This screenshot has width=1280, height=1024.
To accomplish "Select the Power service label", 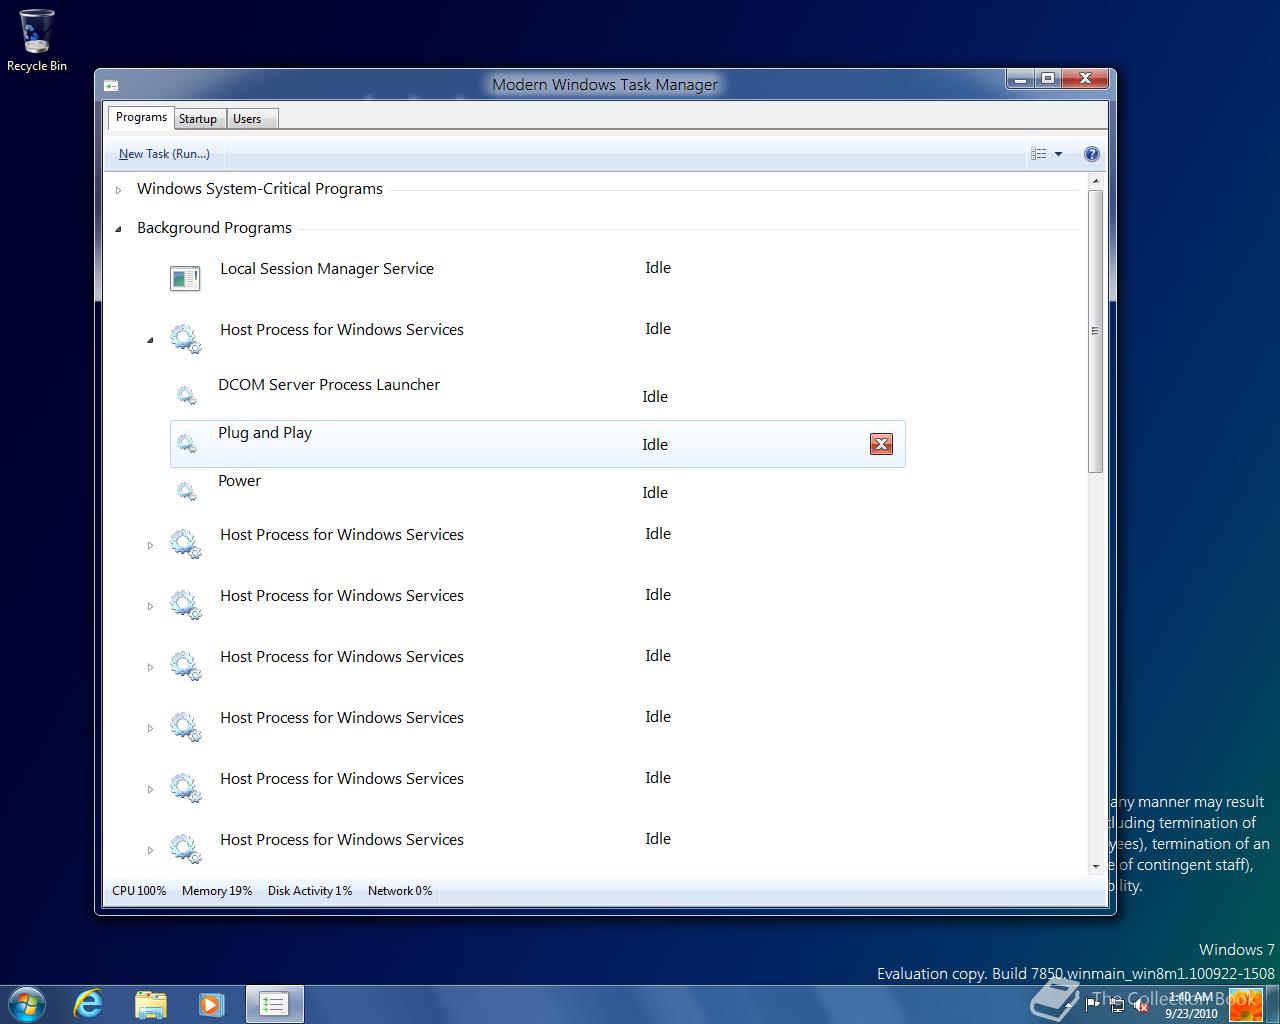I will click(x=240, y=481).
